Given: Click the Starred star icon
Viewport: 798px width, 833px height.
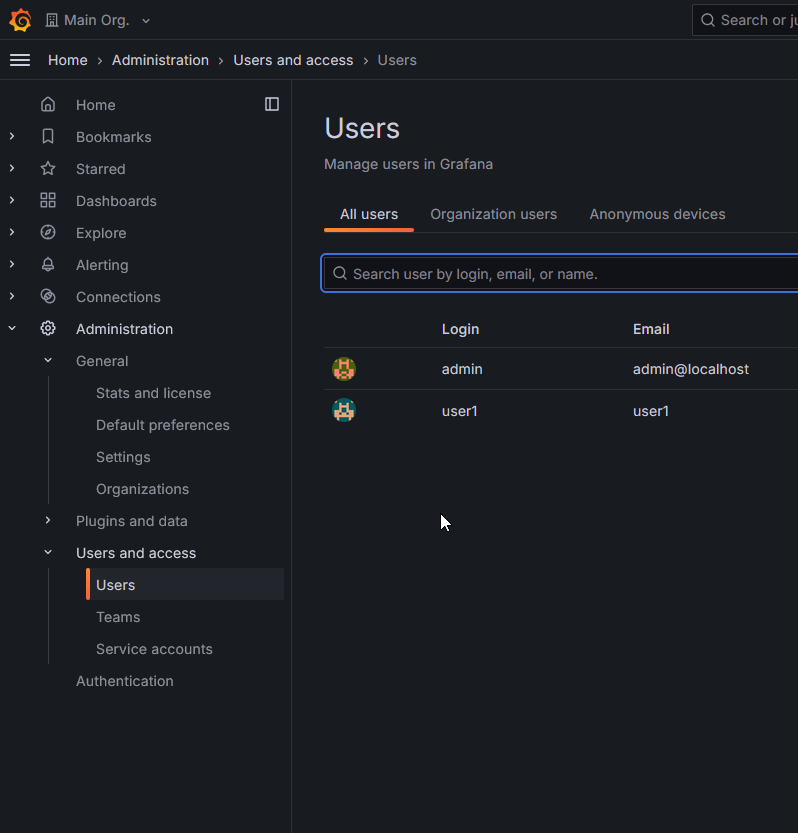Looking at the screenshot, I should pos(48,169).
